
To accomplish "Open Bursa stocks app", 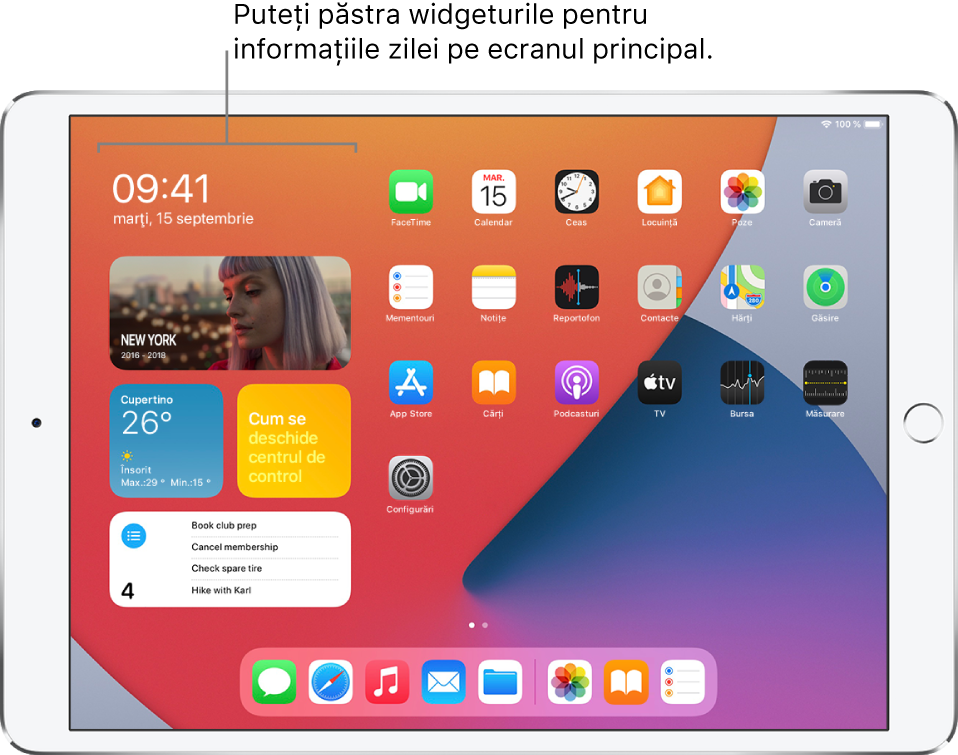I will pyautogui.click(x=742, y=383).
